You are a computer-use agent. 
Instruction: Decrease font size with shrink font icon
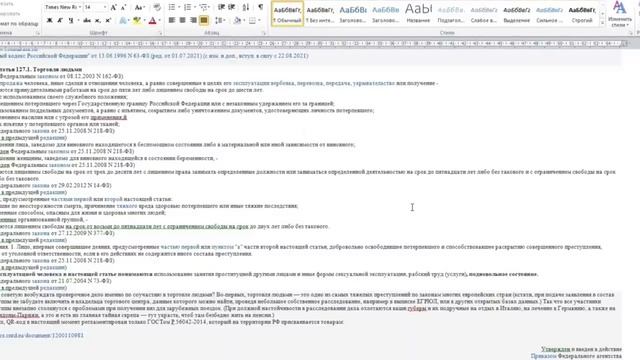(x=124, y=7)
